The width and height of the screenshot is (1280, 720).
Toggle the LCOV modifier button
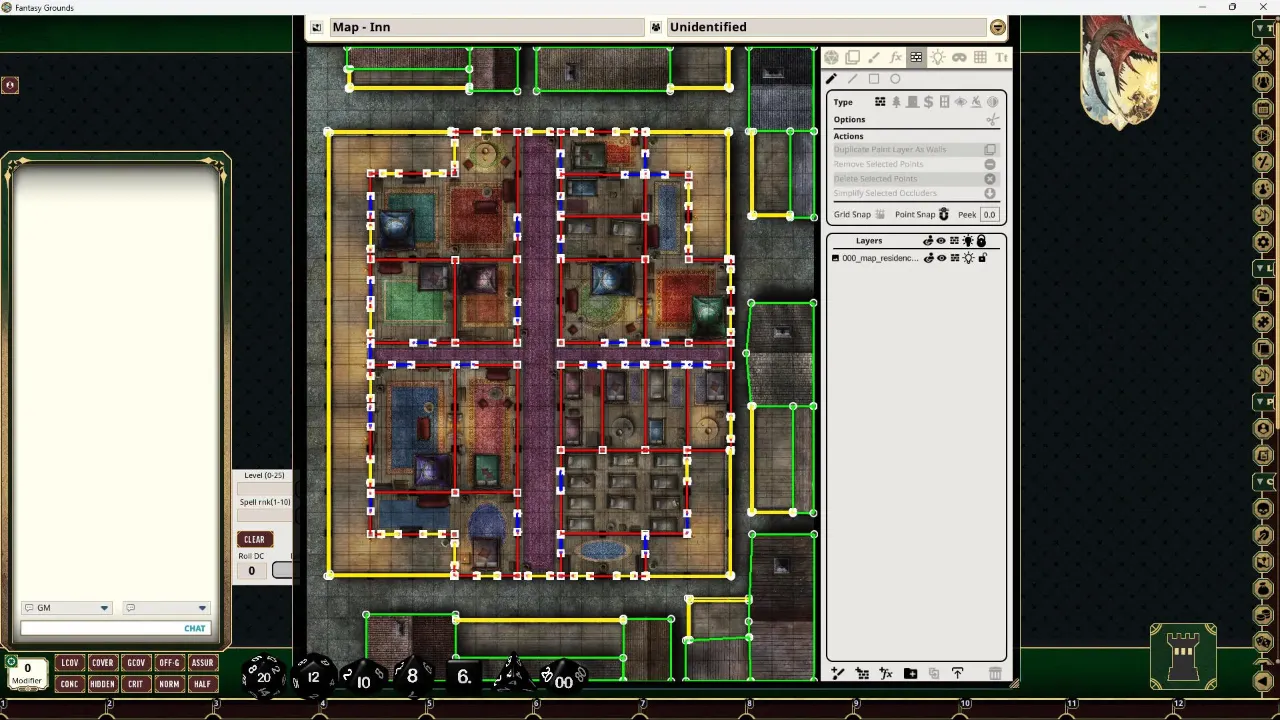(x=69, y=663)
